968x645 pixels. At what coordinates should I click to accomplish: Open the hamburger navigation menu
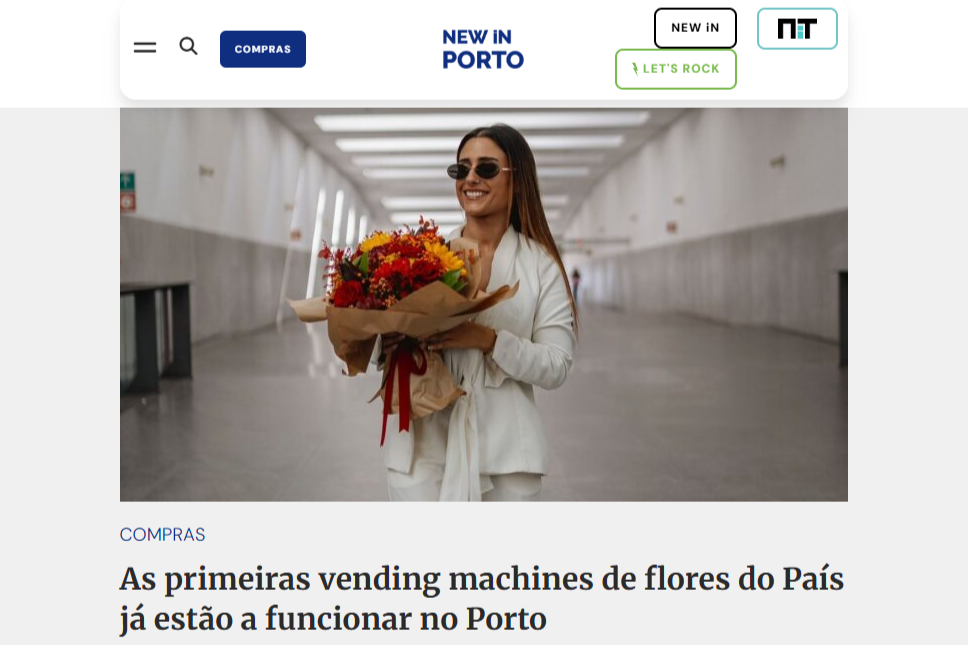click(145, 48)
